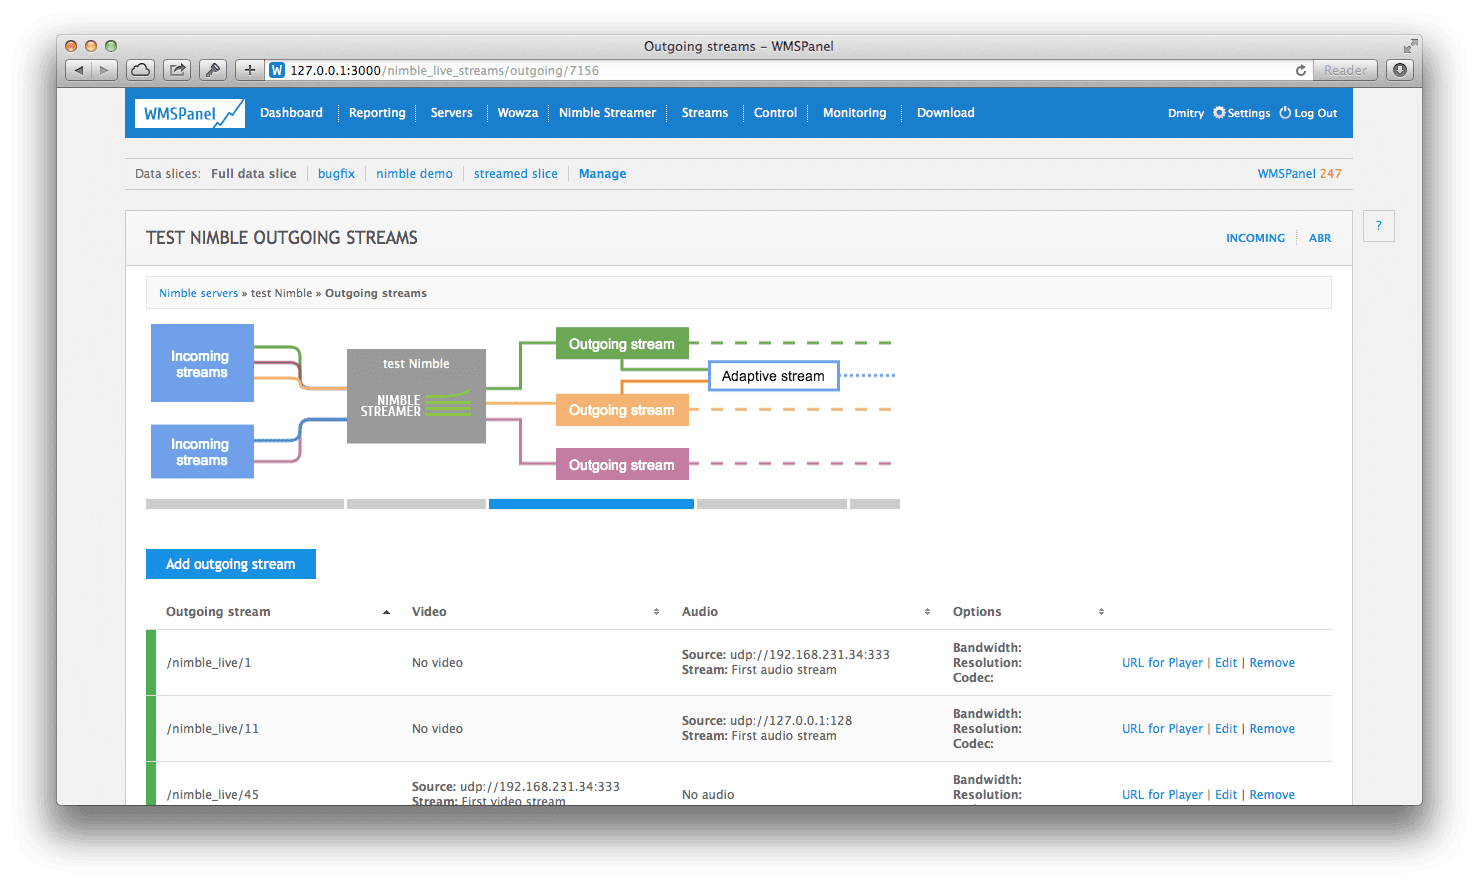Switch to the INCOMING streams view

click(x=1255, y=238)
